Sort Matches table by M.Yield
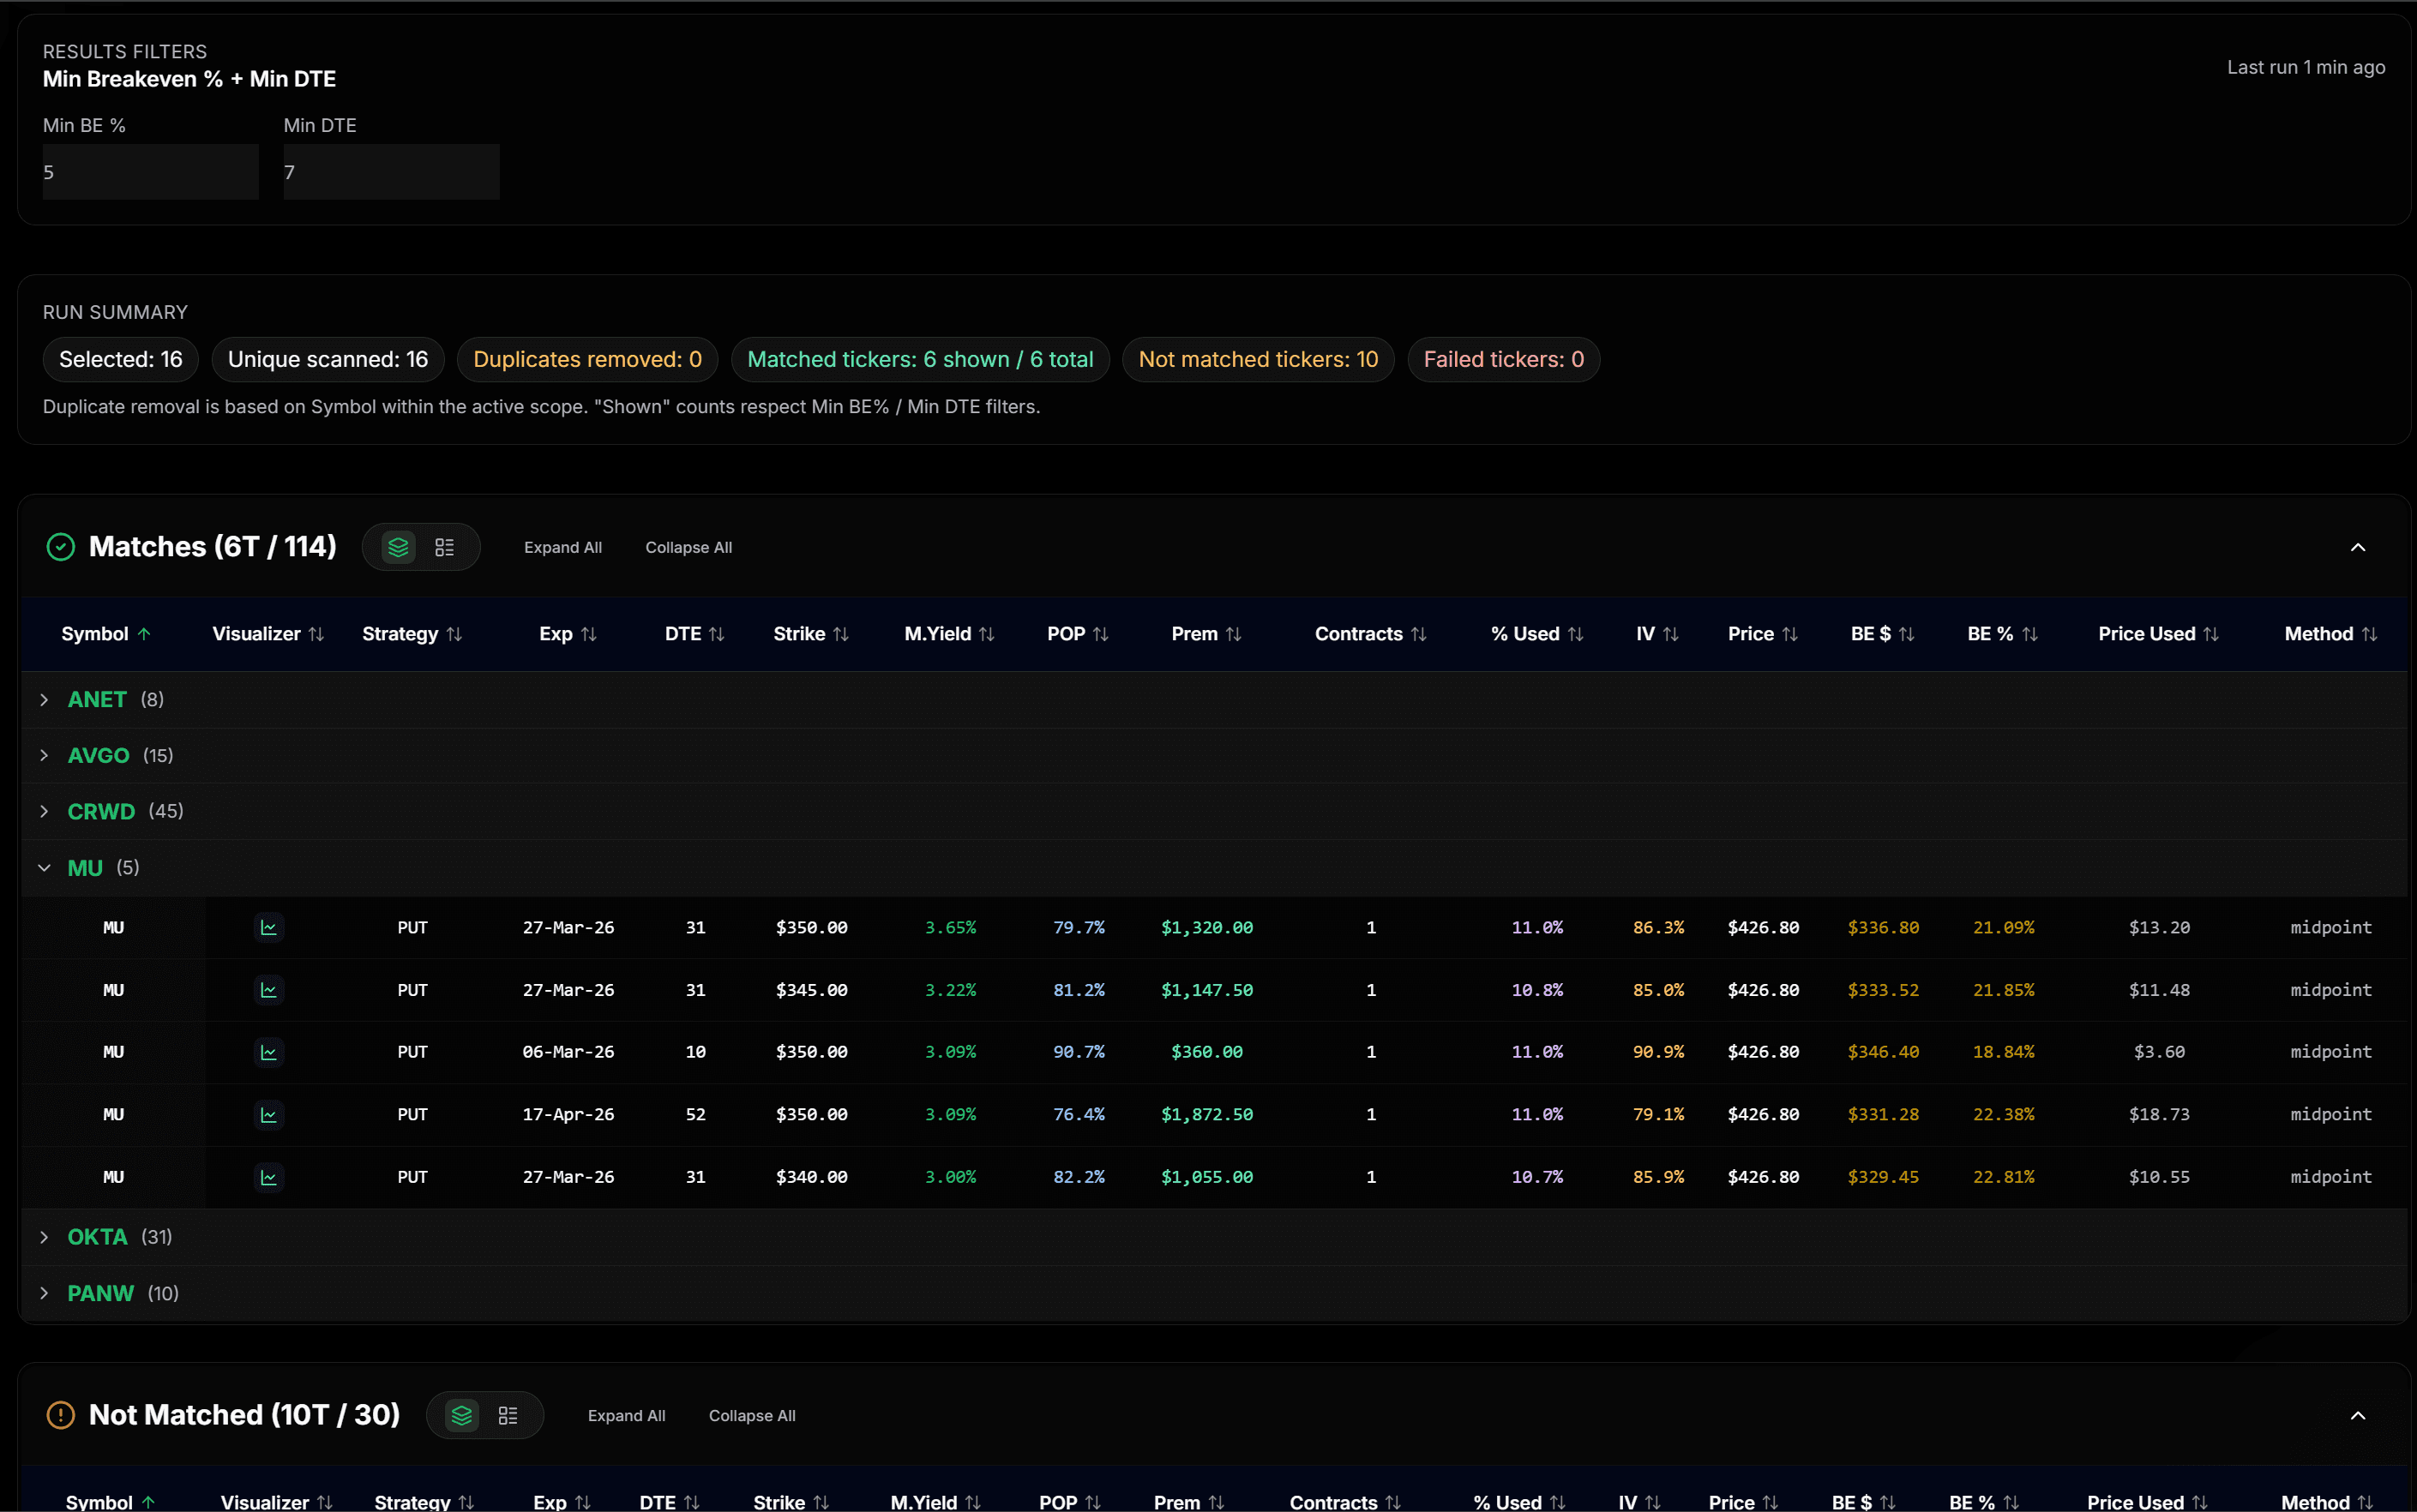The height and width of the screenshot is (1512, 2417). click(x=949, y=634)
